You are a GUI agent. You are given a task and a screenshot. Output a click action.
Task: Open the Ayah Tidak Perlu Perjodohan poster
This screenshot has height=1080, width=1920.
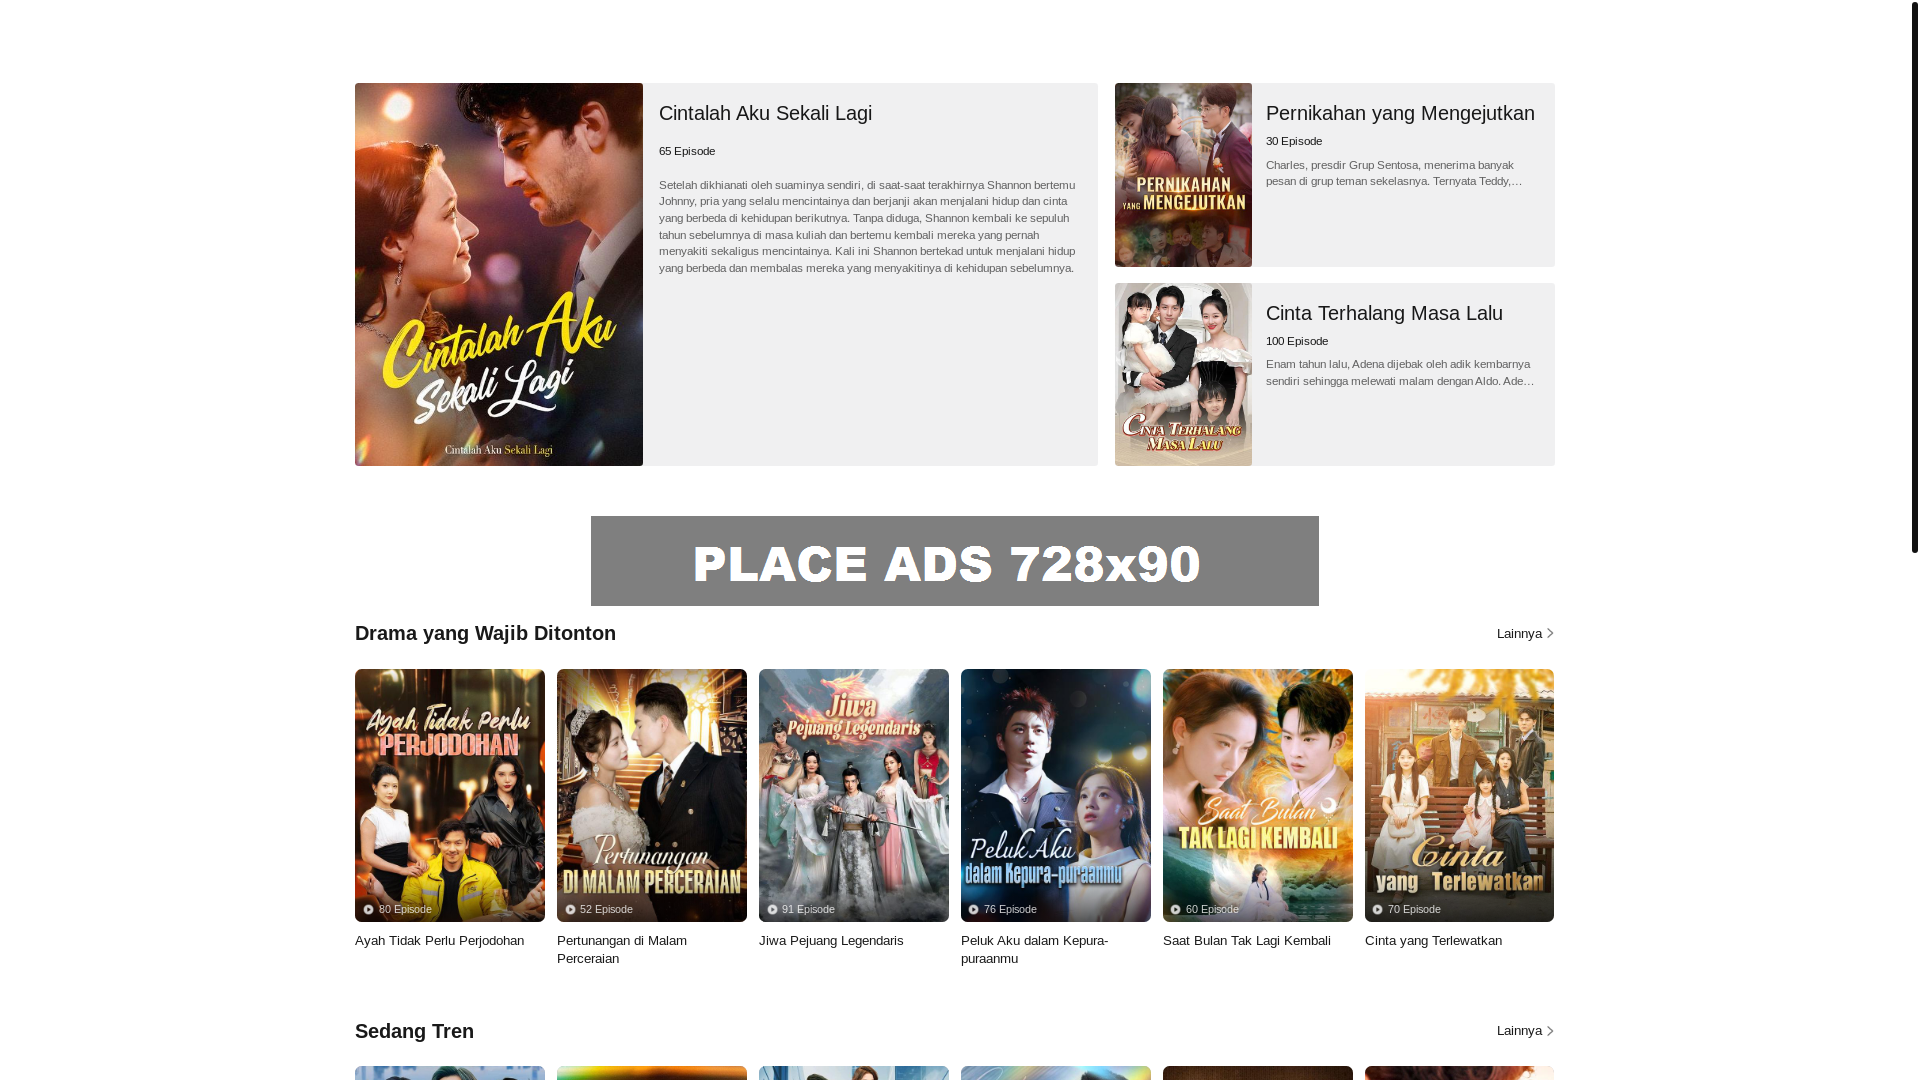tap(450, 795)
